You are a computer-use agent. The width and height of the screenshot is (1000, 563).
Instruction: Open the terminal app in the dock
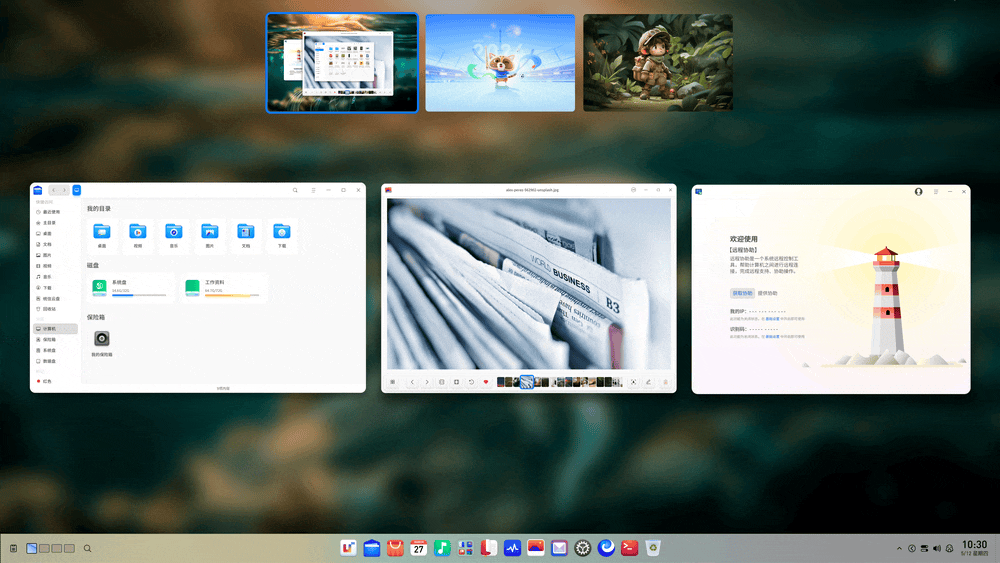629,547
